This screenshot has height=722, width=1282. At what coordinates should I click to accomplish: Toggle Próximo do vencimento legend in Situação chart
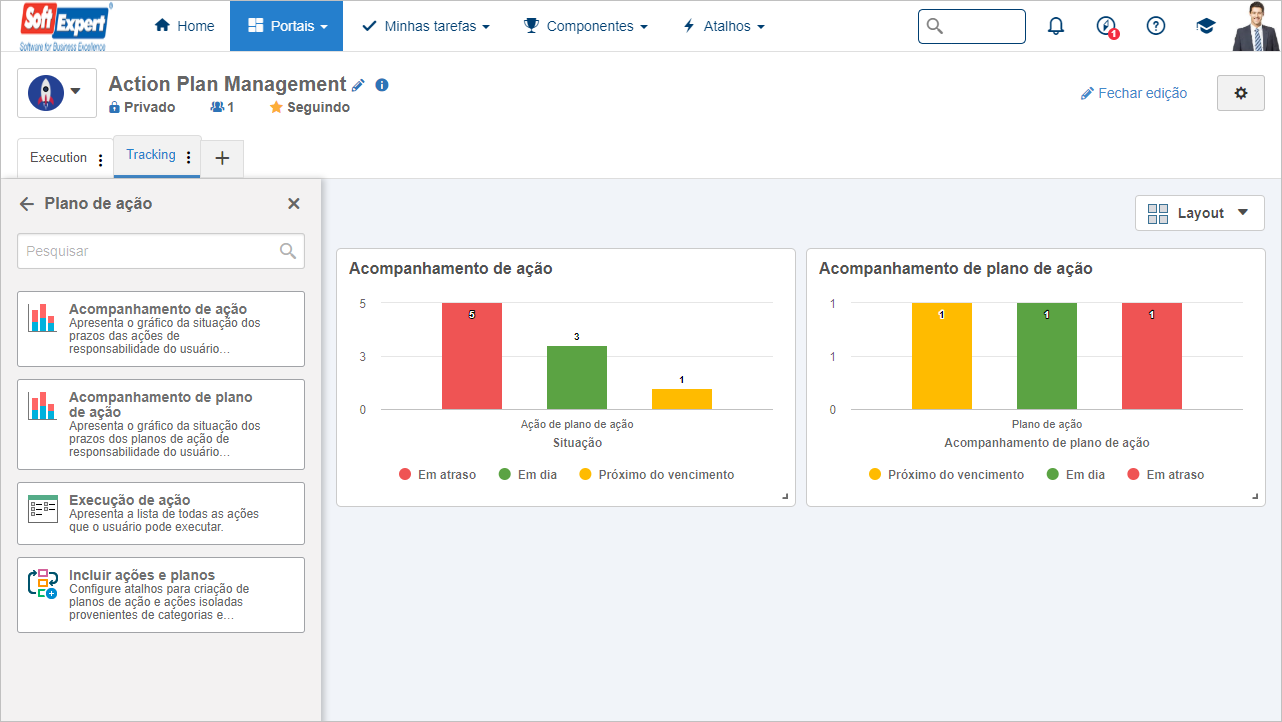click(x=656, y=475)
